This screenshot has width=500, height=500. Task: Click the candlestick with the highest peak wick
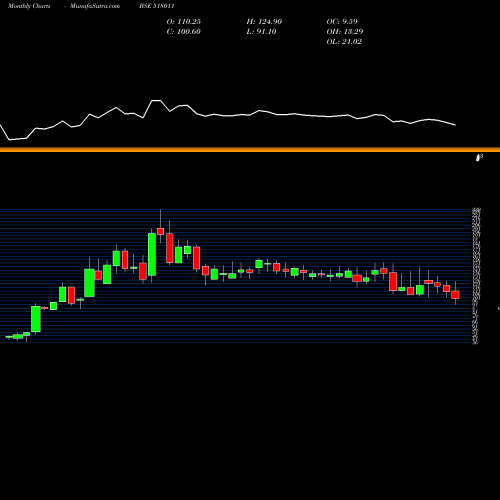[x=160, y=231]
